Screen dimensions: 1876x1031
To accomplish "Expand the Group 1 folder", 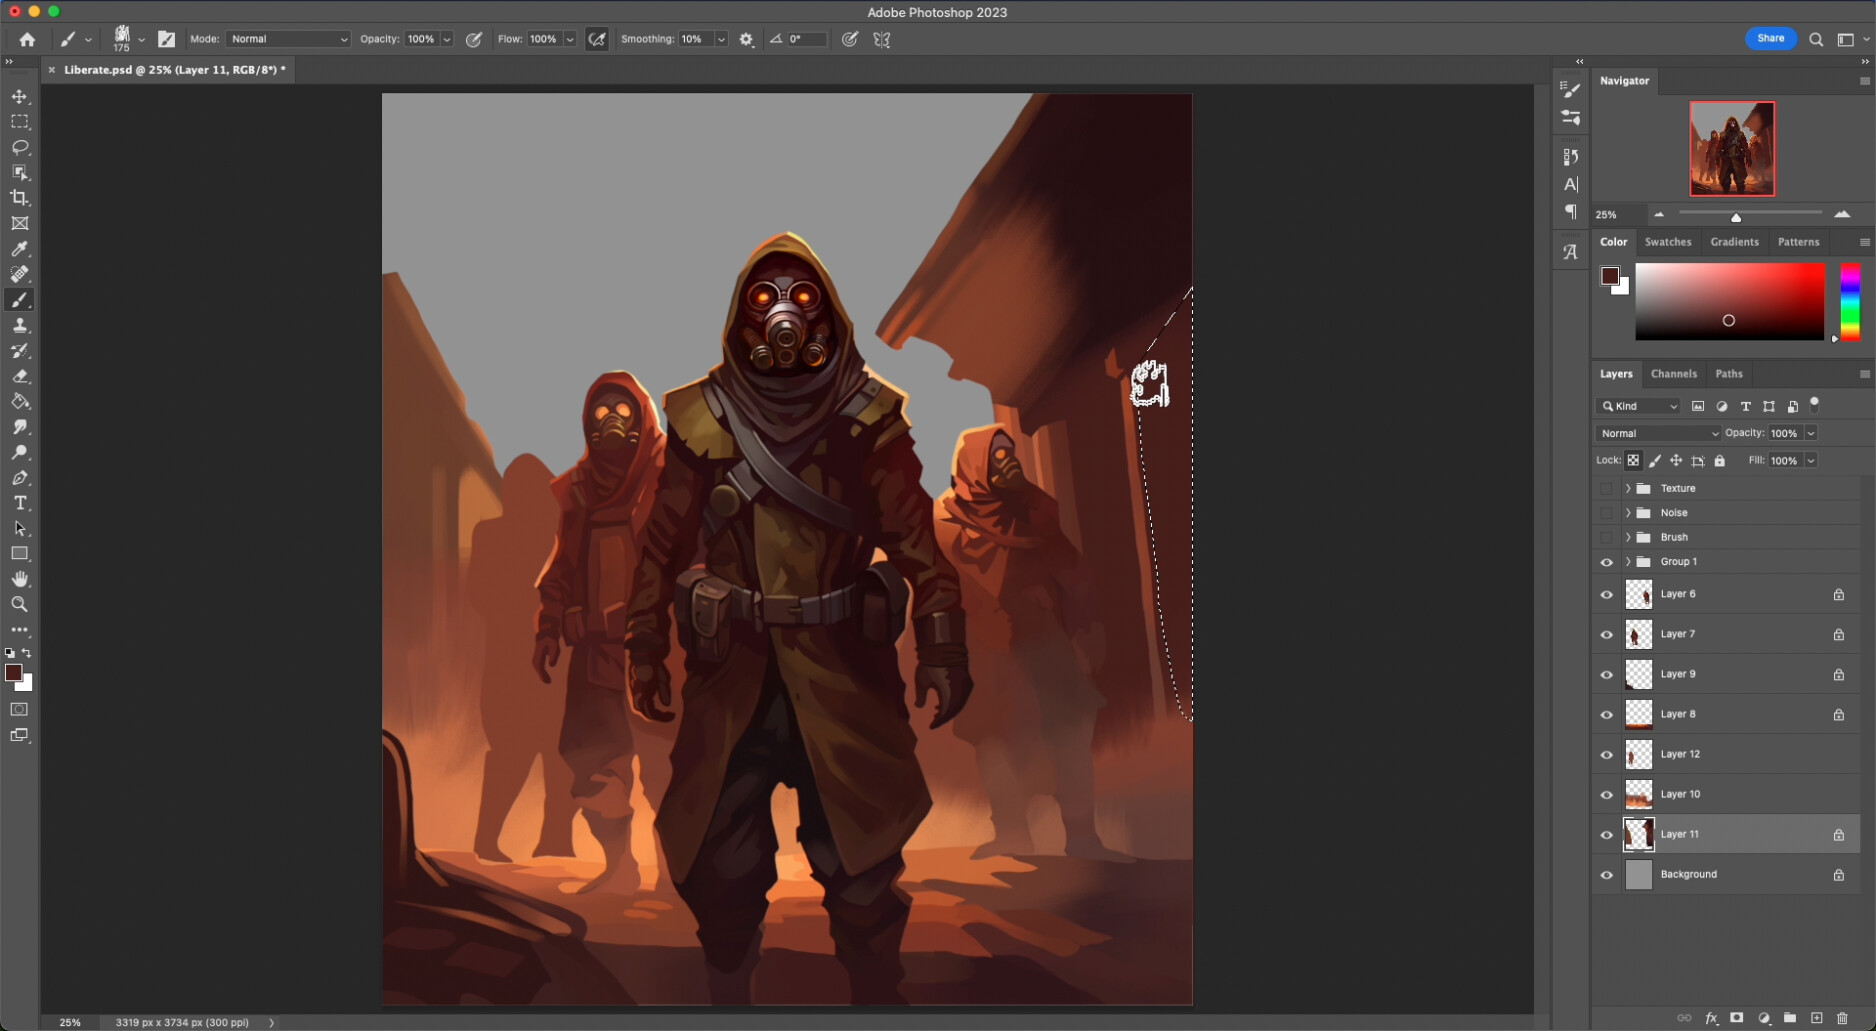I will tap(1628, 562).
